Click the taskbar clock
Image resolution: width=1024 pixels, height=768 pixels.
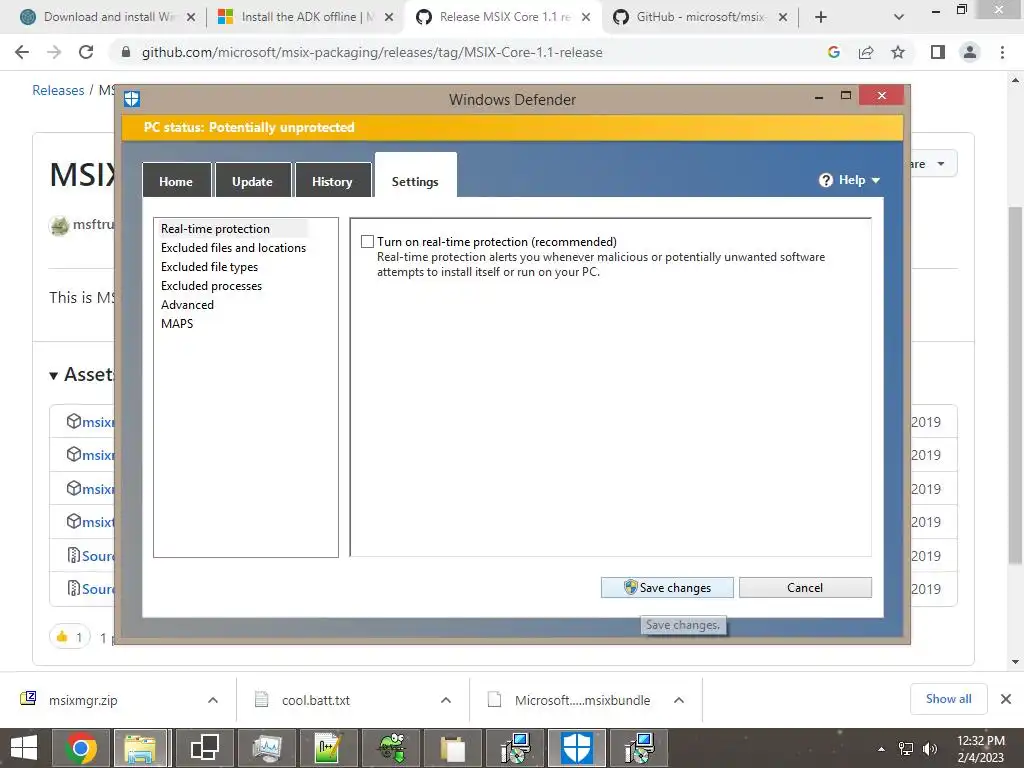[x=980, y=749]
